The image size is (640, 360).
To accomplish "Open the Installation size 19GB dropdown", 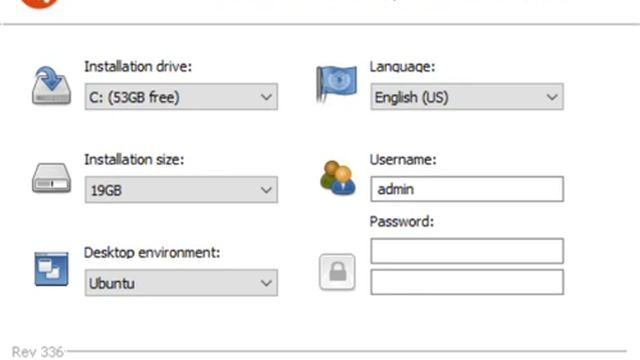I will click(181, 190).
